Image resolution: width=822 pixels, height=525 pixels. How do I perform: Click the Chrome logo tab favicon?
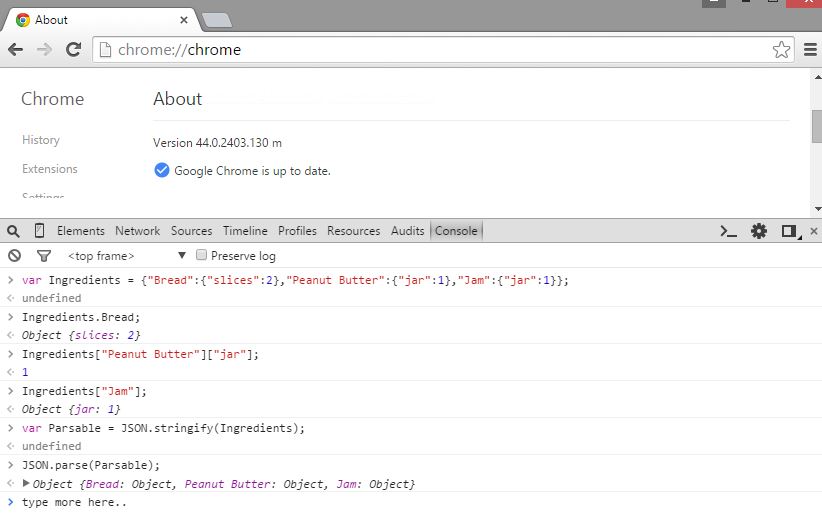[x=23, y=20]
